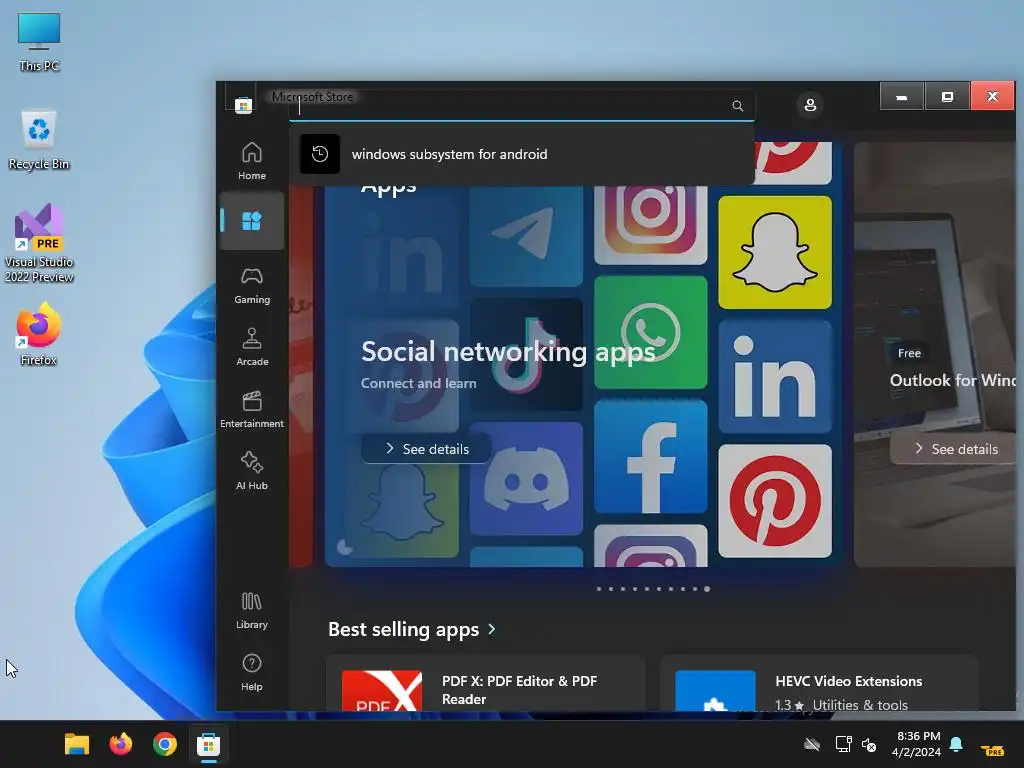Viewport: 1024px width, 768px height.
Task: Open the Gaming section
Action: 251,285
